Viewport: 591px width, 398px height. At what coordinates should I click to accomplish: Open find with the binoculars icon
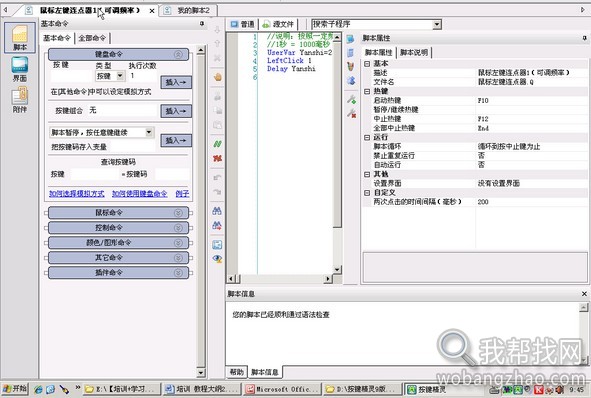click(x=217, y=211)
